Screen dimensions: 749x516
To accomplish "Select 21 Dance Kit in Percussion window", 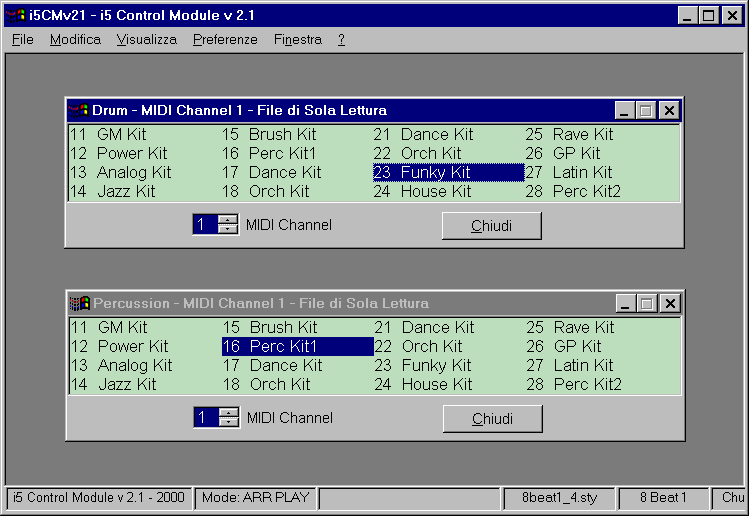I will coord(424,327).
